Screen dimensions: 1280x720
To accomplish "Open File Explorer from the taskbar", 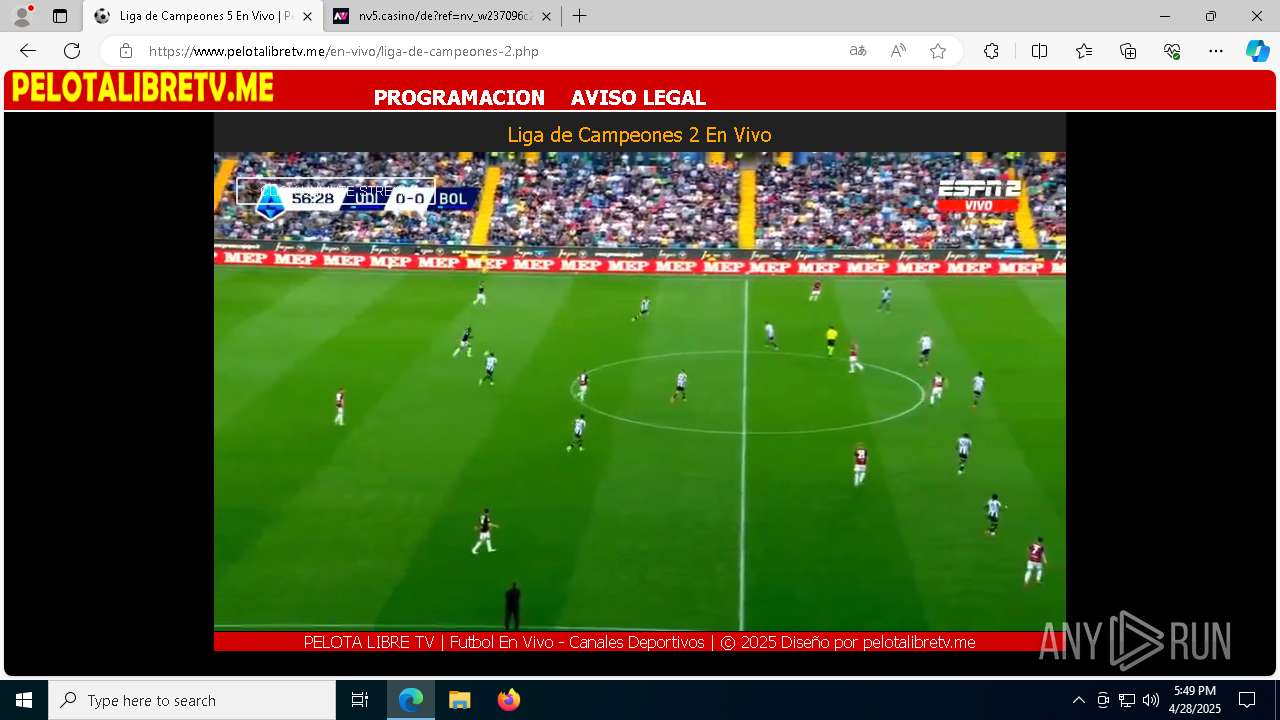I will point(459,700).
